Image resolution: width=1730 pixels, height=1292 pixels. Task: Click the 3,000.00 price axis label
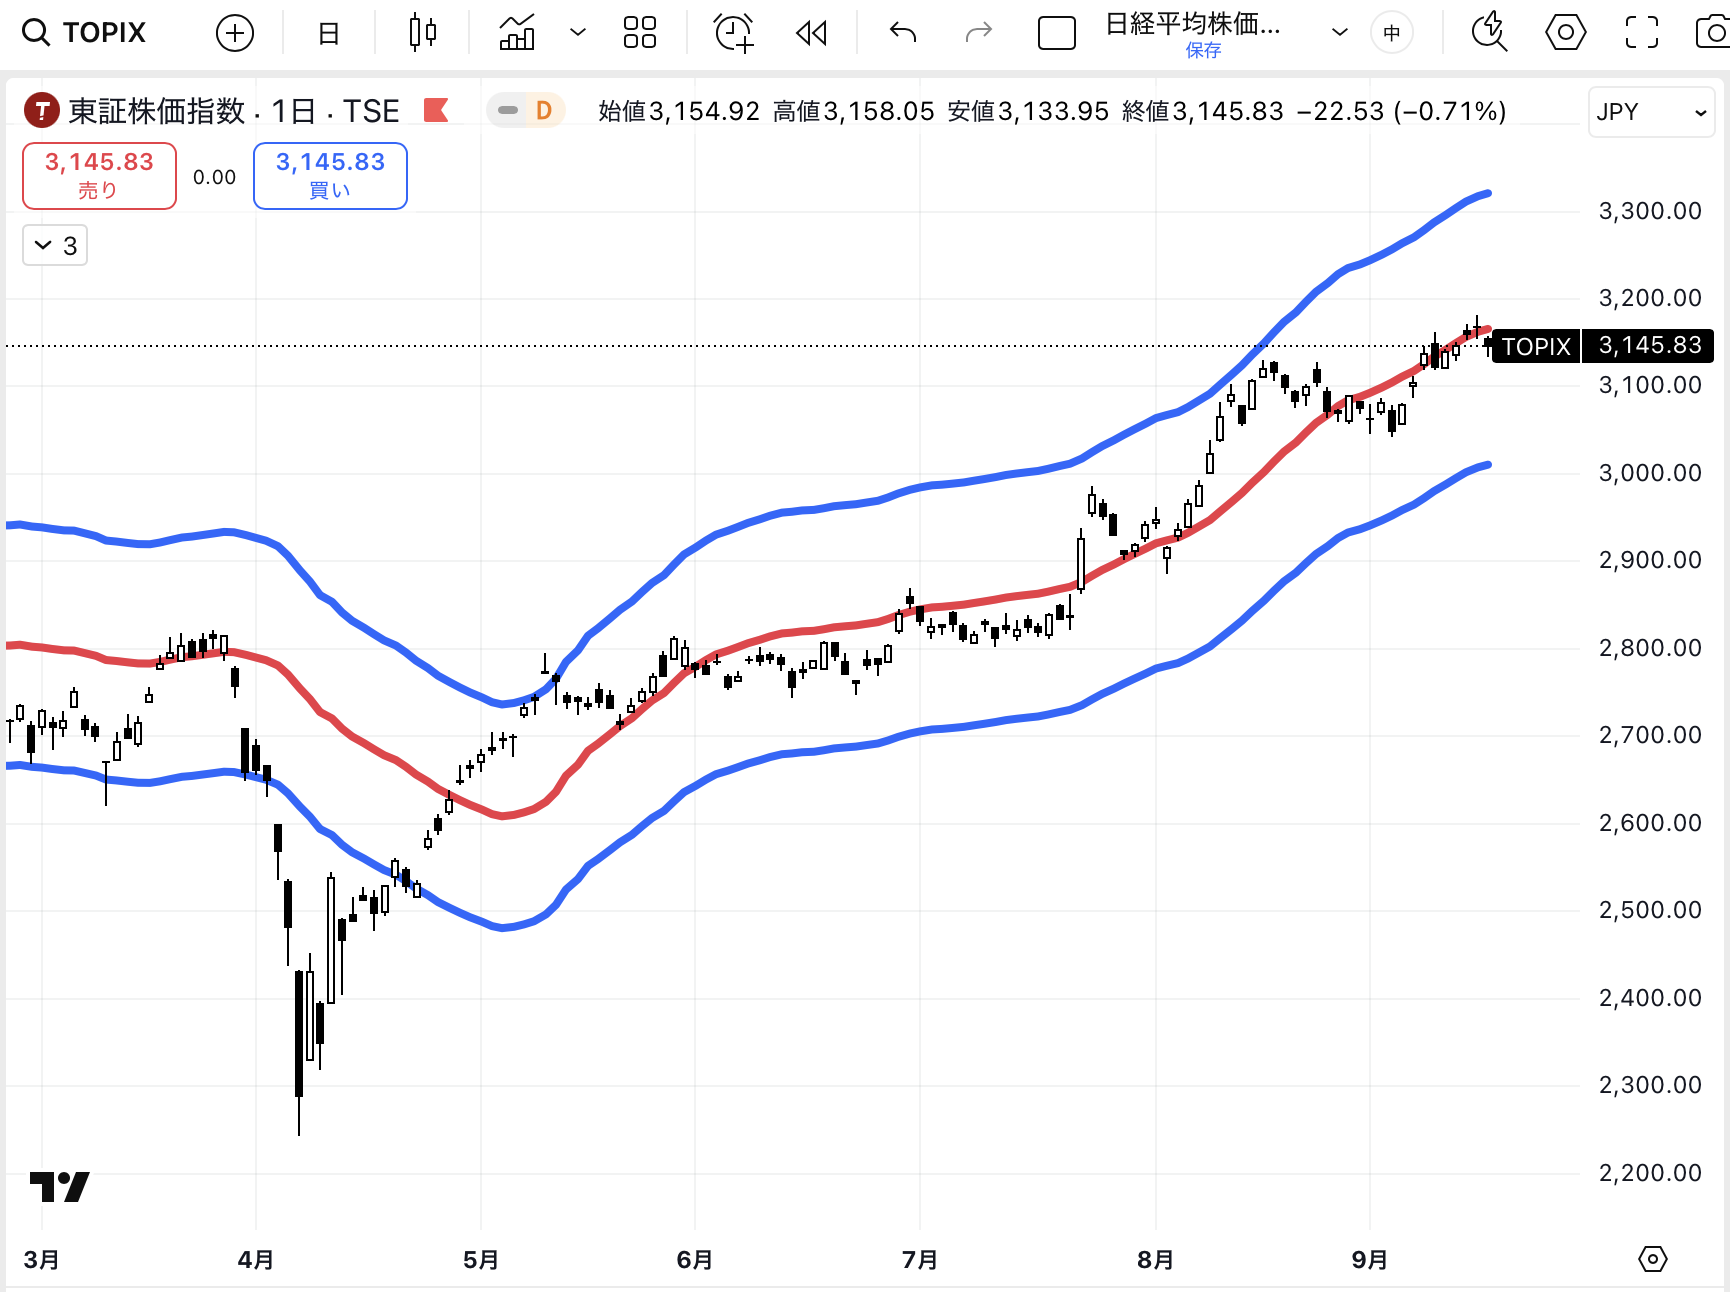click(1650, 473)
